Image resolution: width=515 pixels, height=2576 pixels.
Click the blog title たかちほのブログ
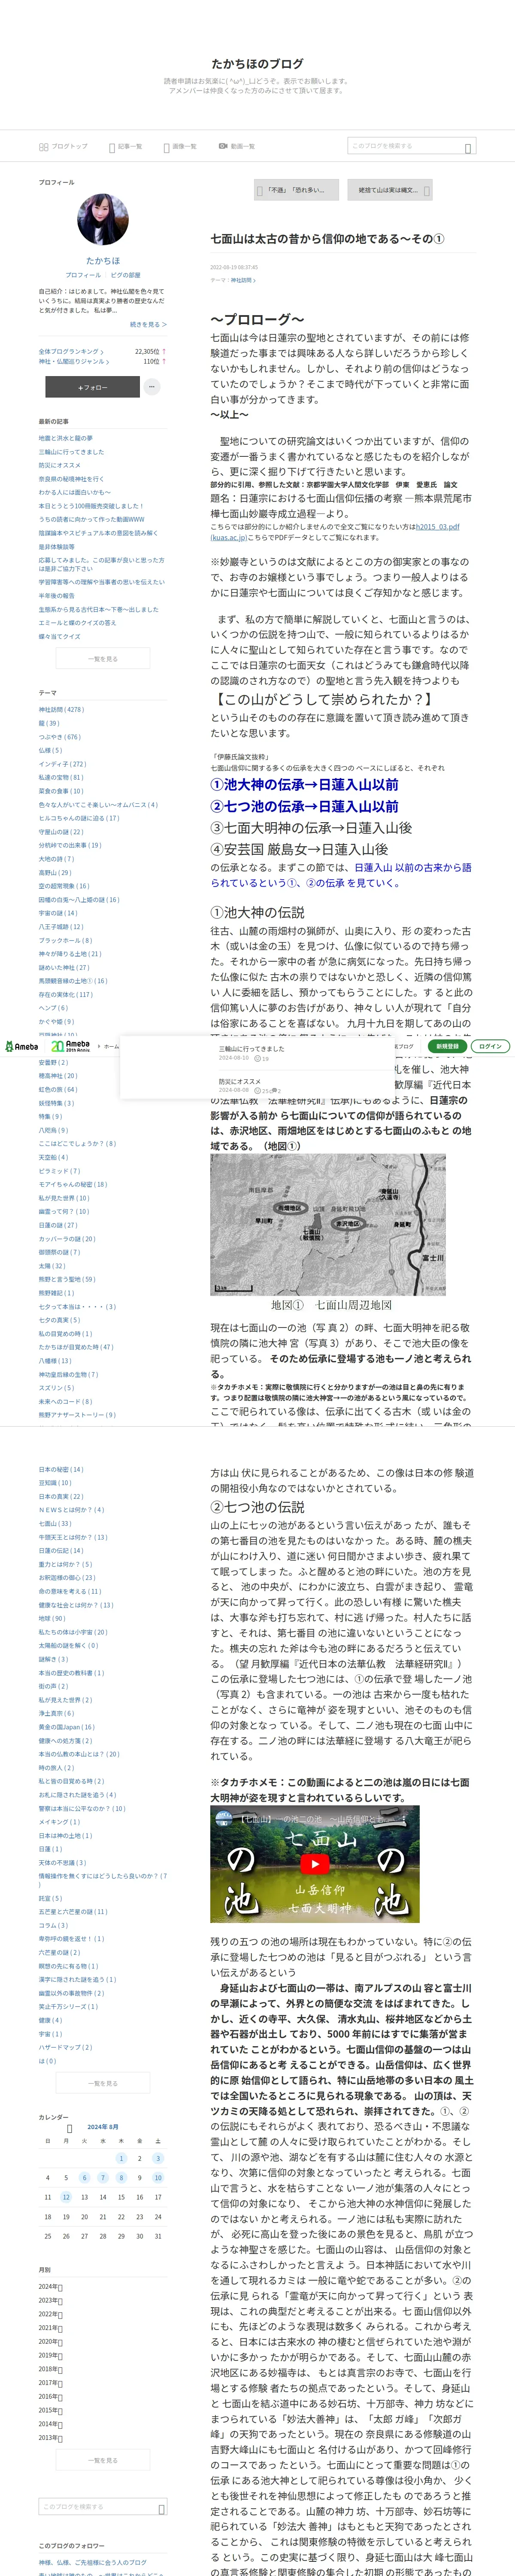pos(257,63)
